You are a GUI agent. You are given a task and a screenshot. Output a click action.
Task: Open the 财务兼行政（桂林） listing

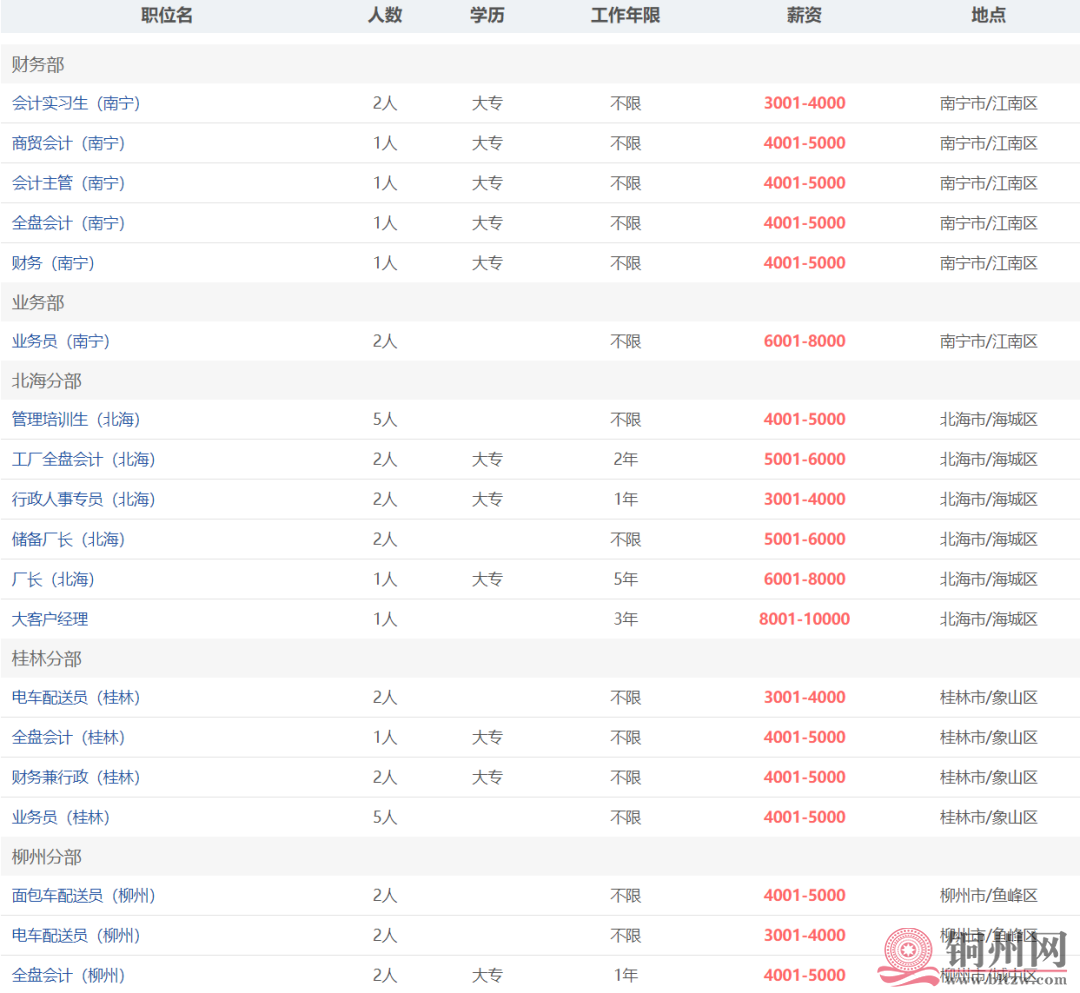click(x=76, y=777)
